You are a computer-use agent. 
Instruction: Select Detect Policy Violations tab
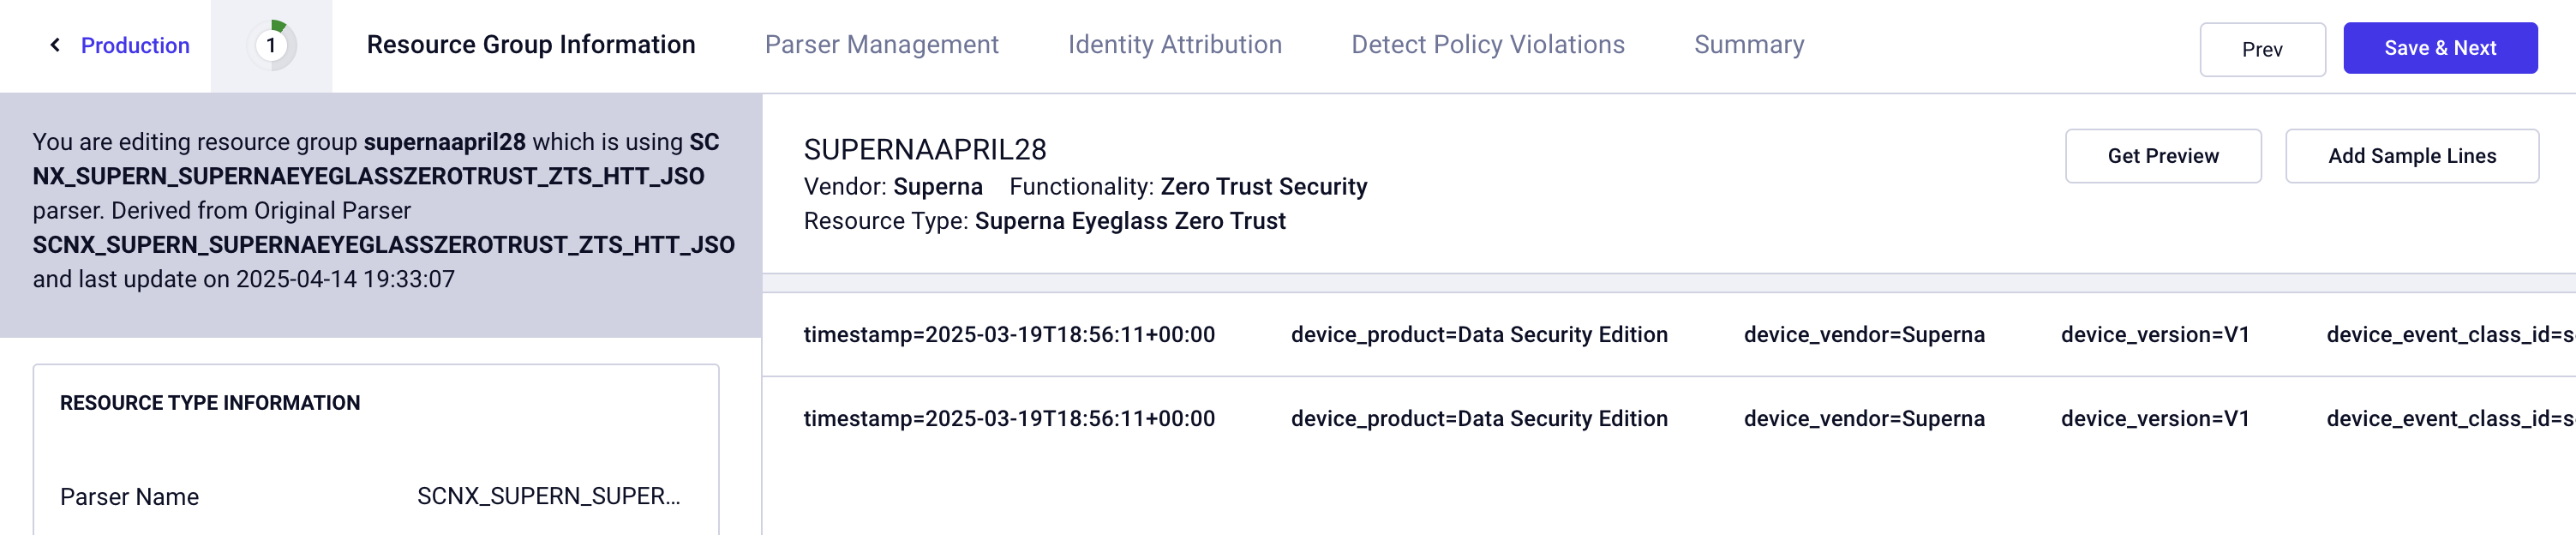[x=1487, y=45]
